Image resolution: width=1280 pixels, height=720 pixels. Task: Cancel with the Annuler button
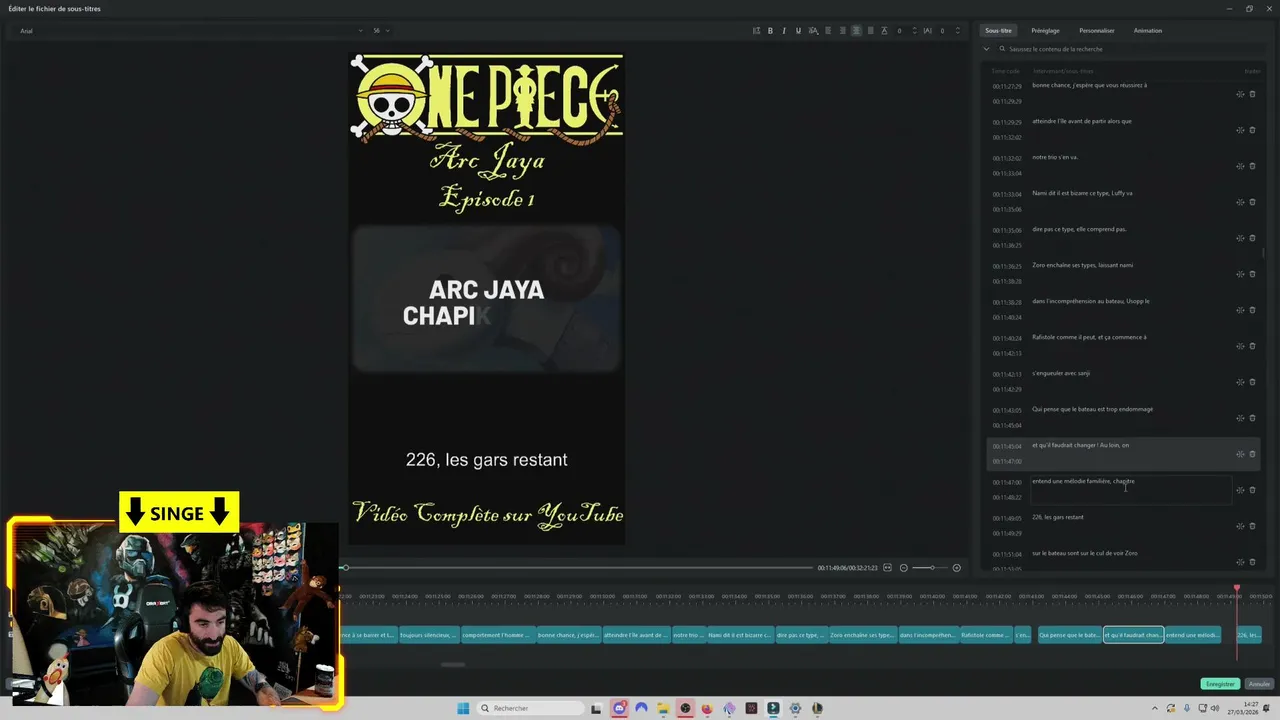pos(1259,684)
